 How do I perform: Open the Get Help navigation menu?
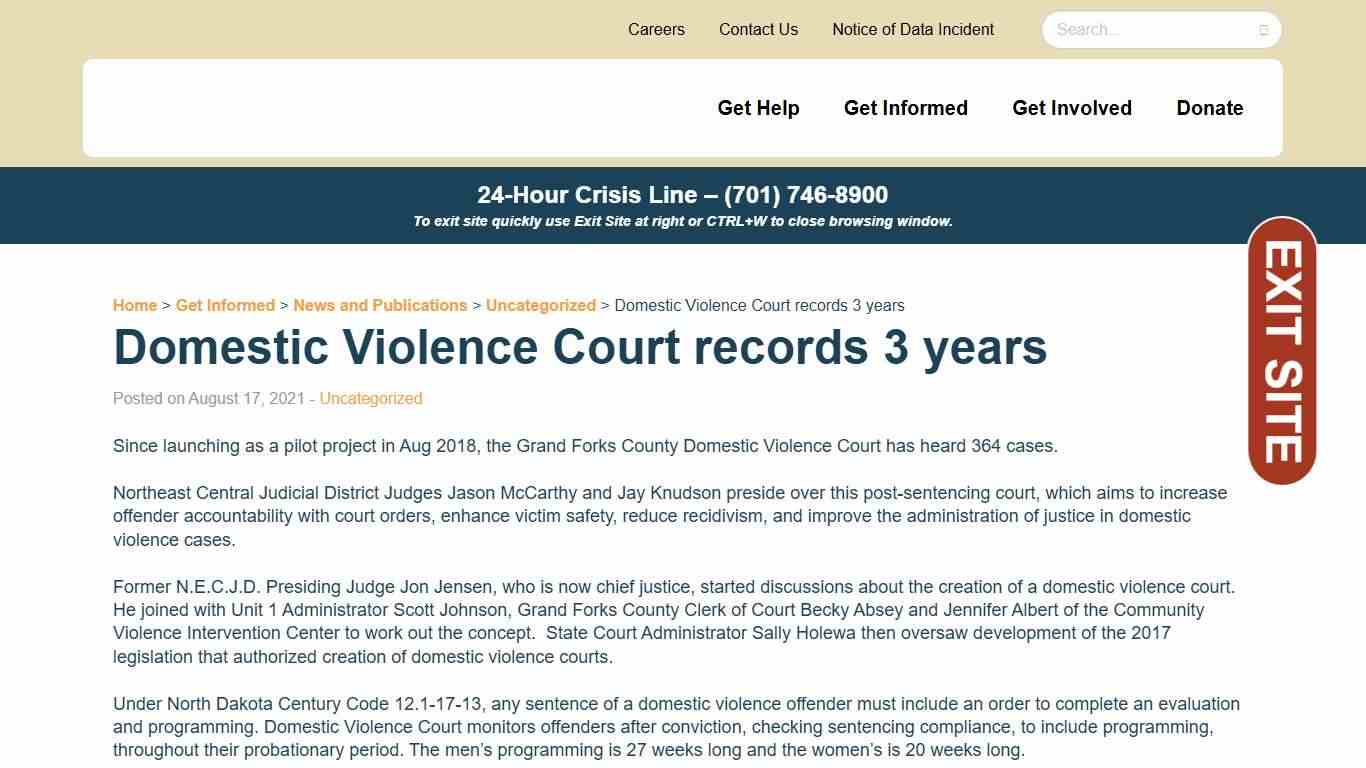point(758,108)
